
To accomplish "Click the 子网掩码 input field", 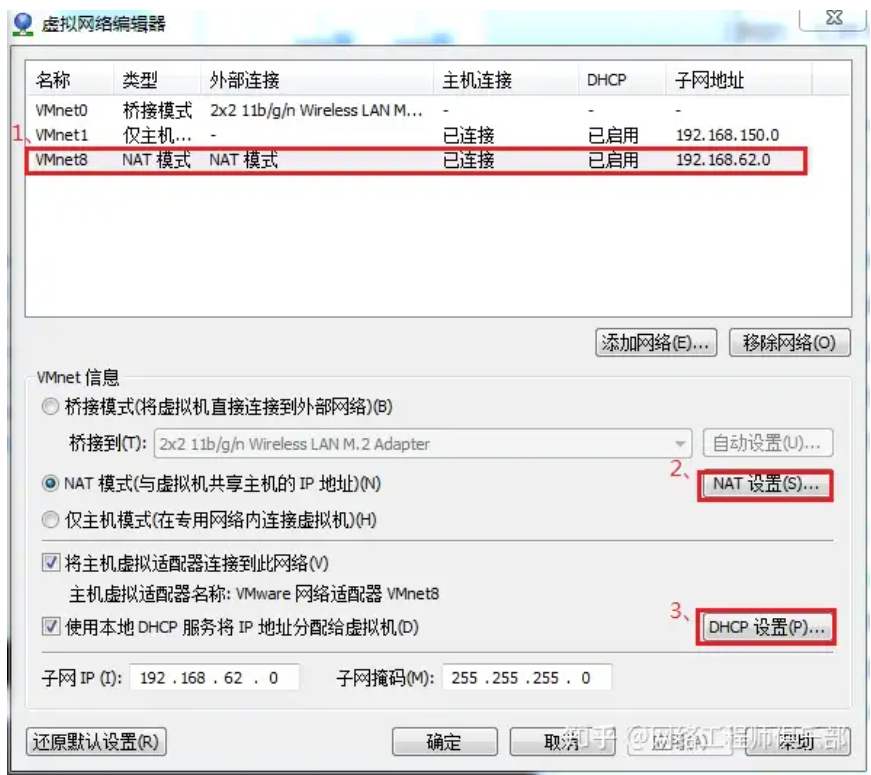I will (x=527, y=678).
